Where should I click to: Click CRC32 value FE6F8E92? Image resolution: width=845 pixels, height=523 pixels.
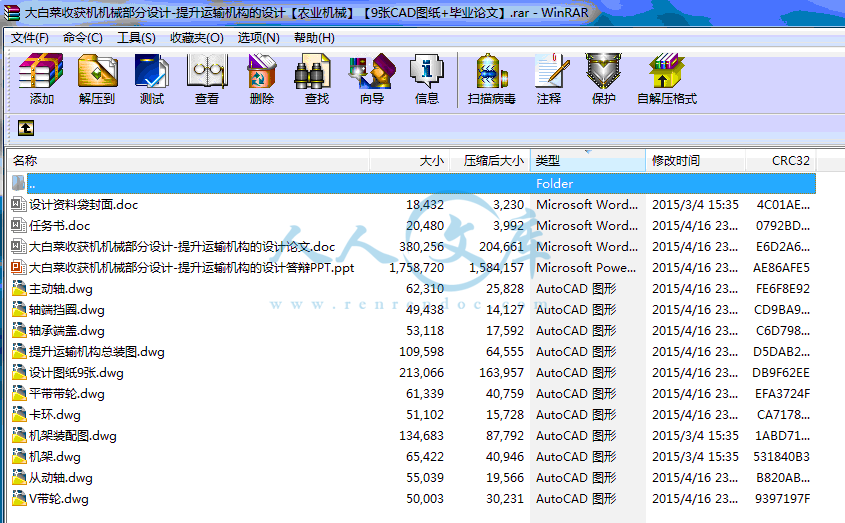coord(783,288)
